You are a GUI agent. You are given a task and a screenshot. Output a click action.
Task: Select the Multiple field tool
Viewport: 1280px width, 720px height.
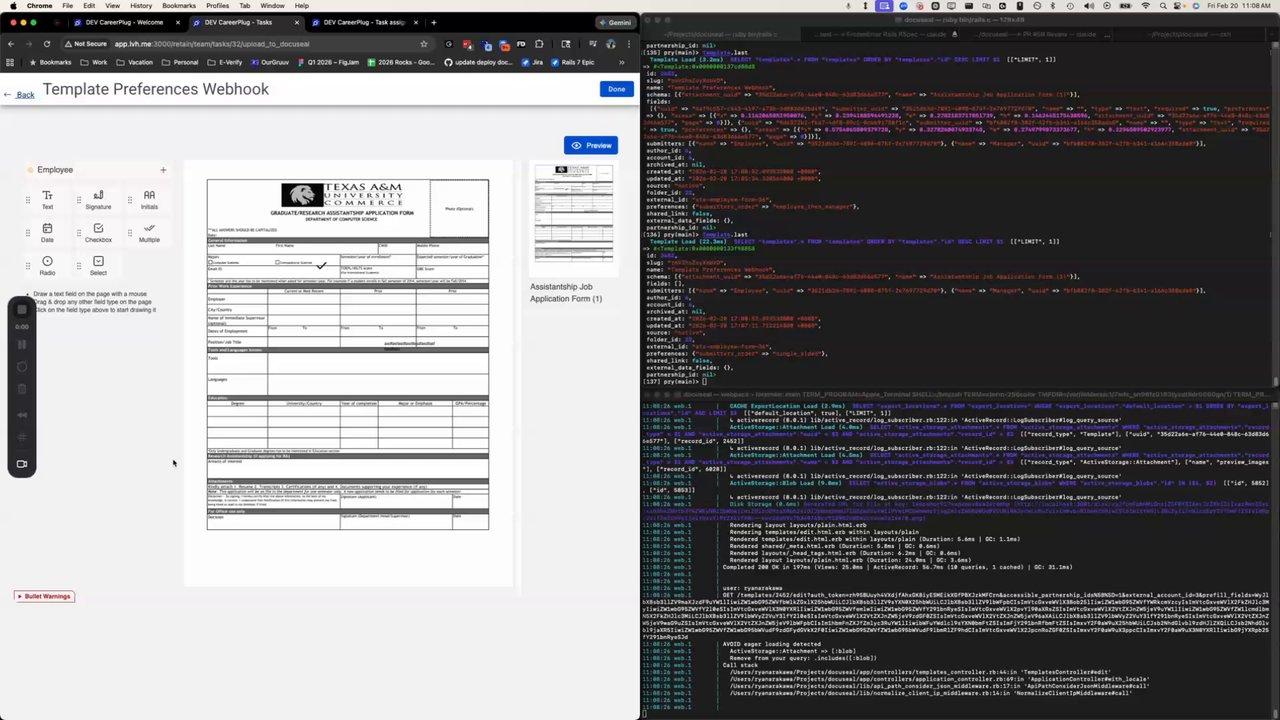pyautogui.click(x=149, y=232)
